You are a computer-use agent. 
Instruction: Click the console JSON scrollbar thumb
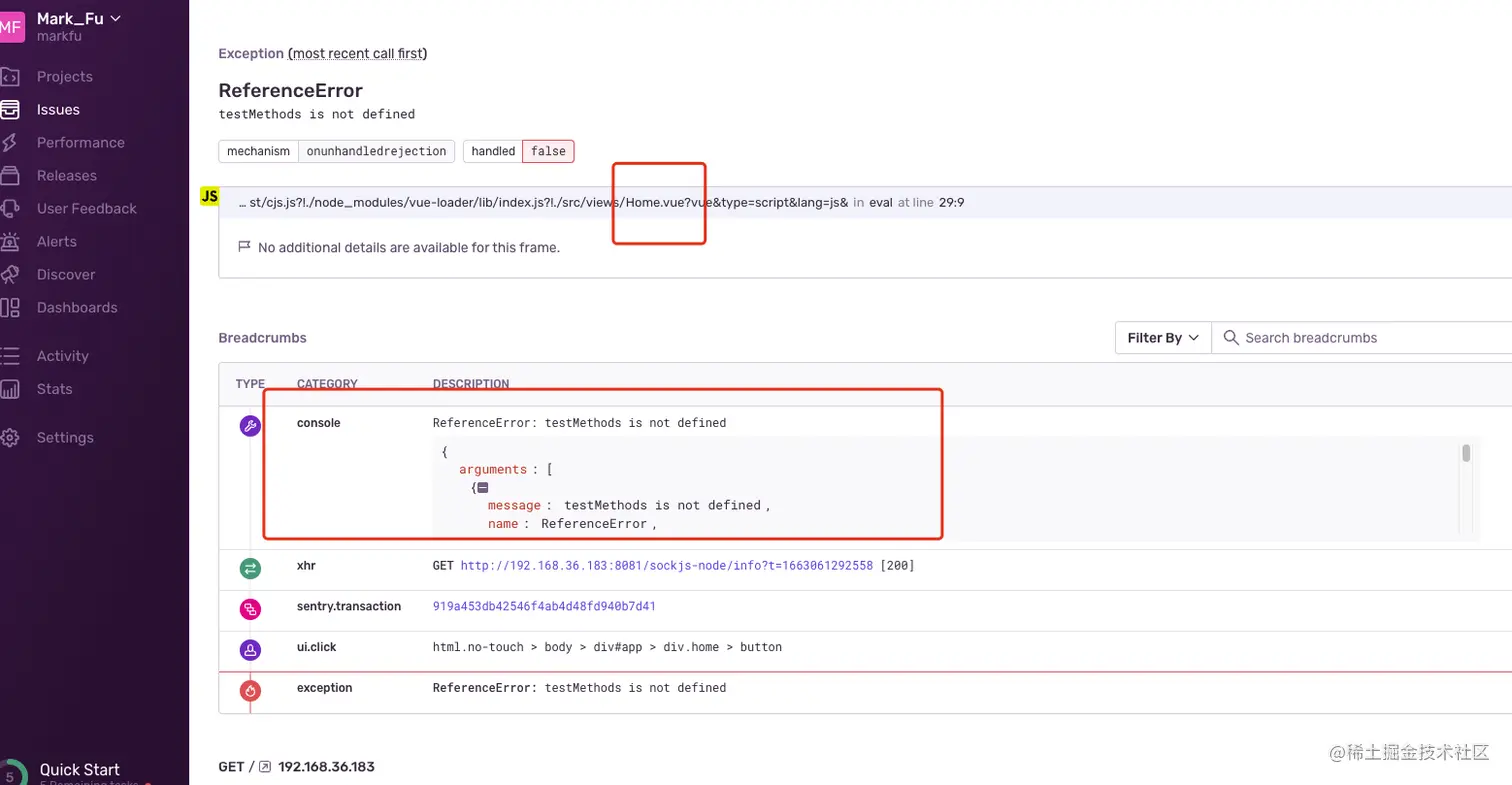1466,454
